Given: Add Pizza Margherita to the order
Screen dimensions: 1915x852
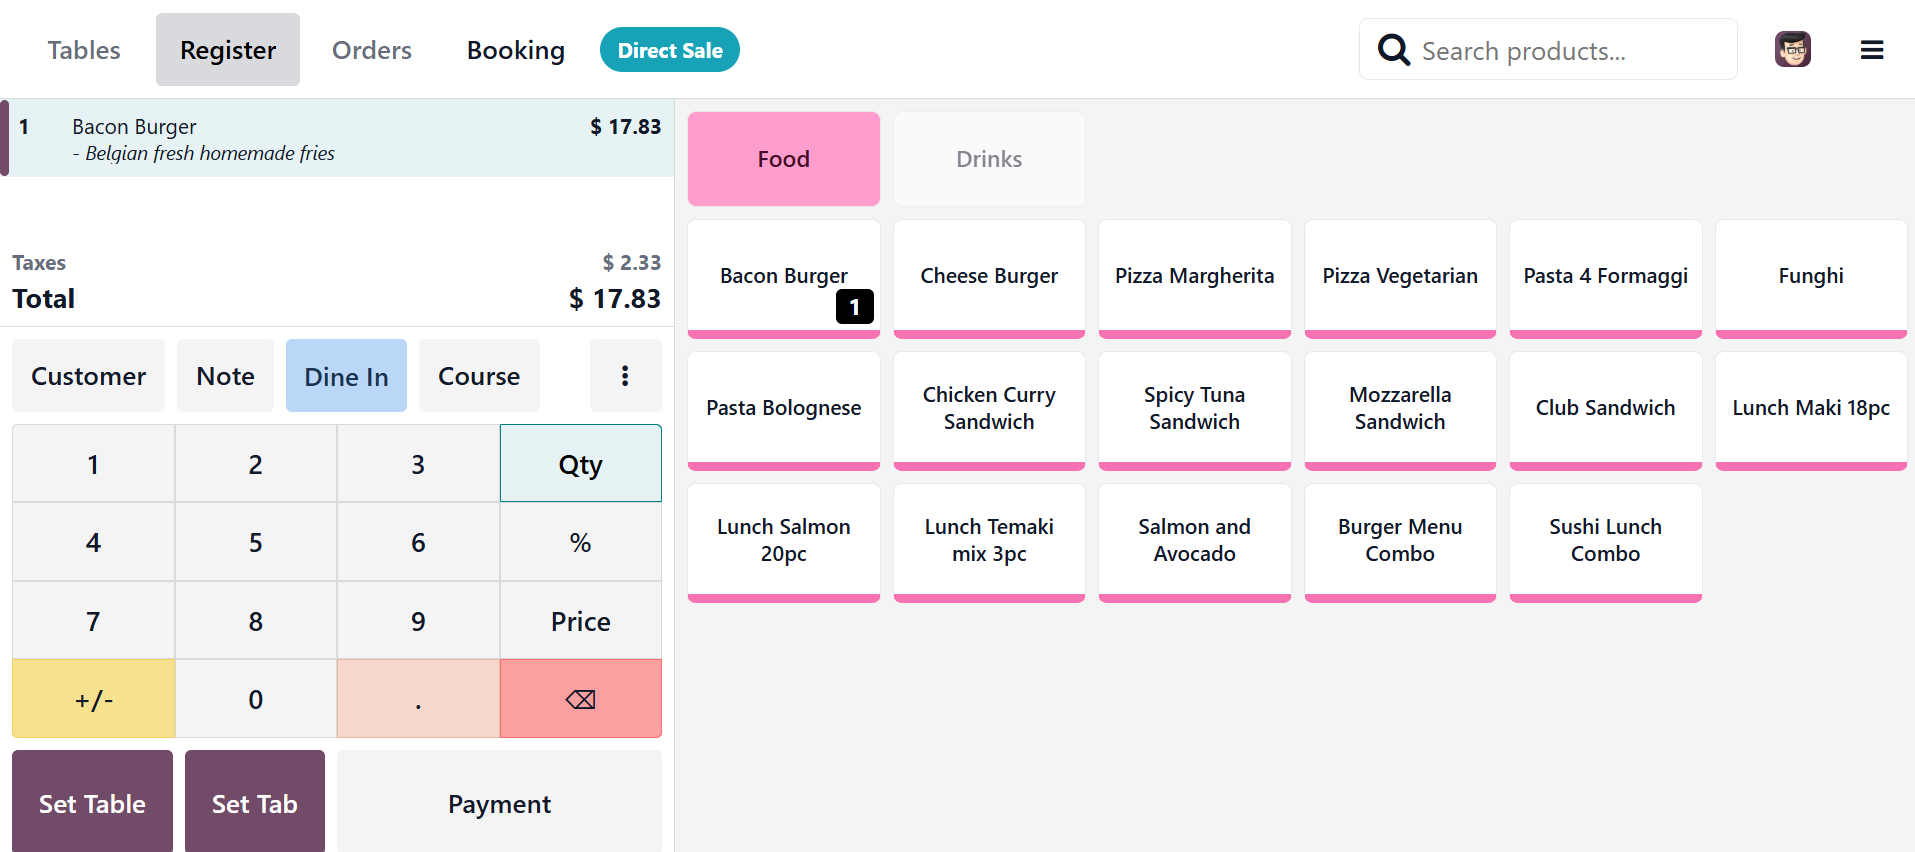Looking at the screenshot, I should [1194, 277].
